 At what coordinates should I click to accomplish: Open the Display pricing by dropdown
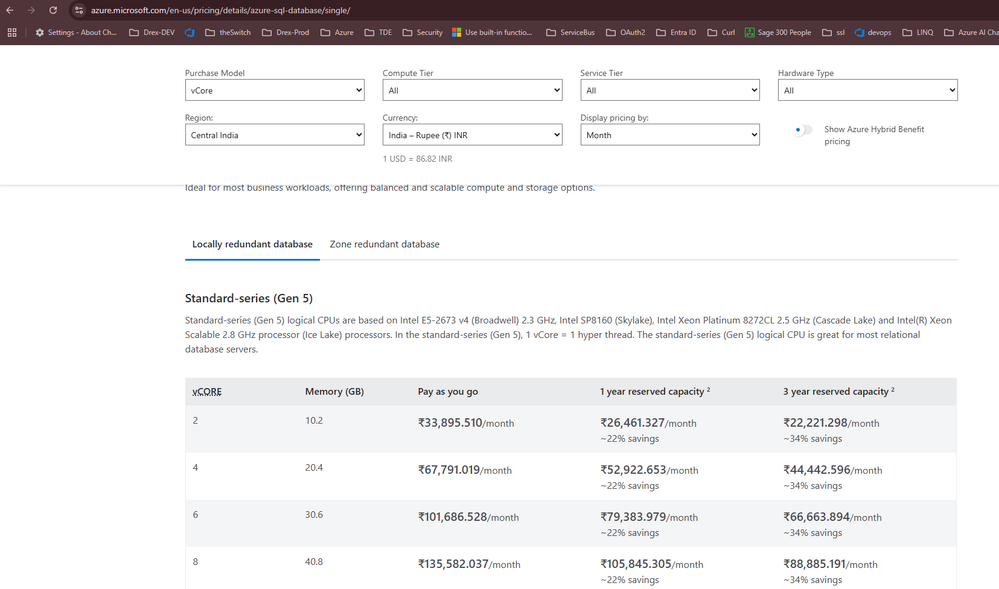[x=670, y=135]
